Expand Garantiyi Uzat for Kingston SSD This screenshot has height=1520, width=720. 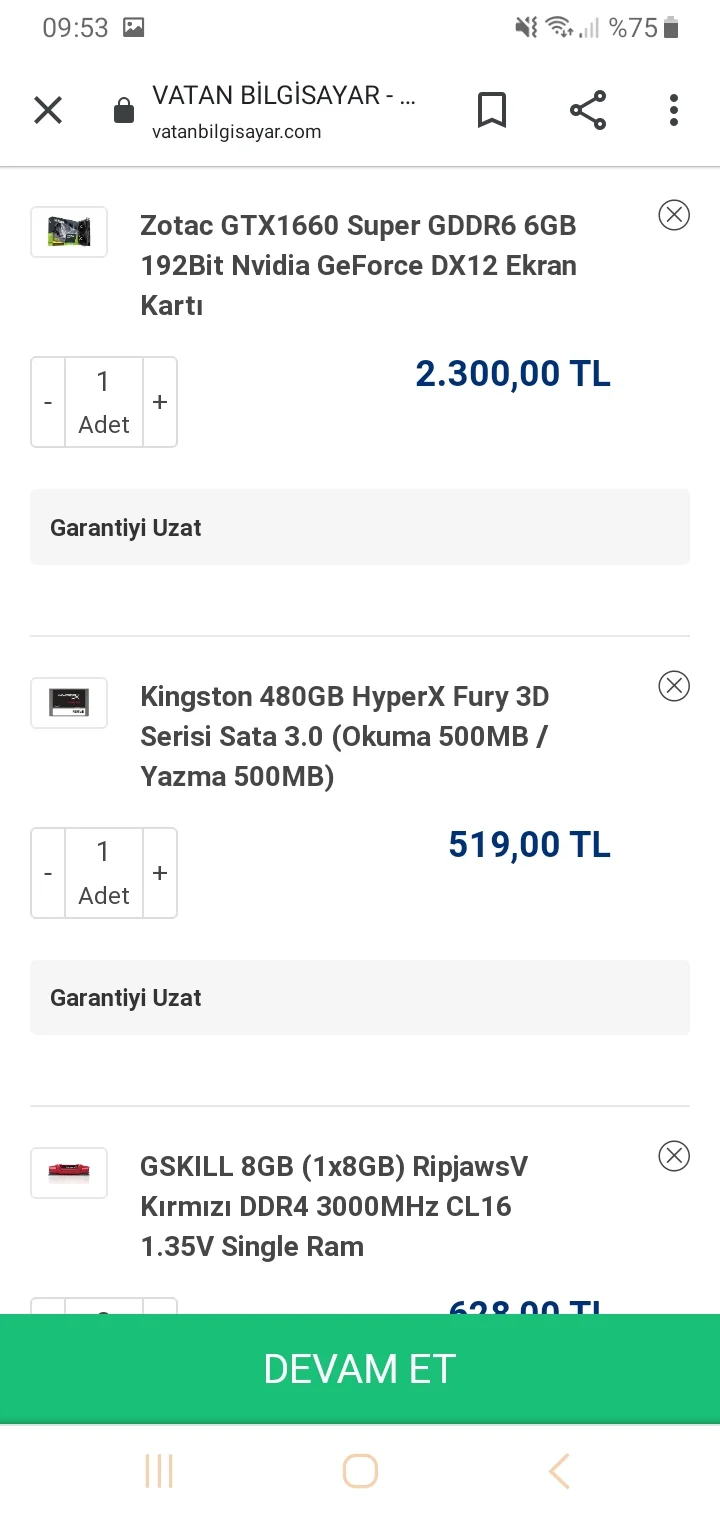point(360,998)
